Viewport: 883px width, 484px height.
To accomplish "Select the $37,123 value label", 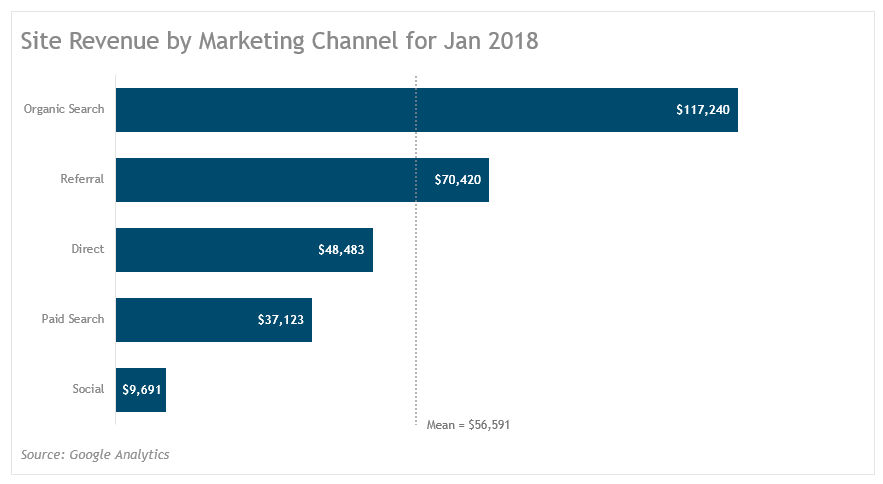I will point(281,320).
